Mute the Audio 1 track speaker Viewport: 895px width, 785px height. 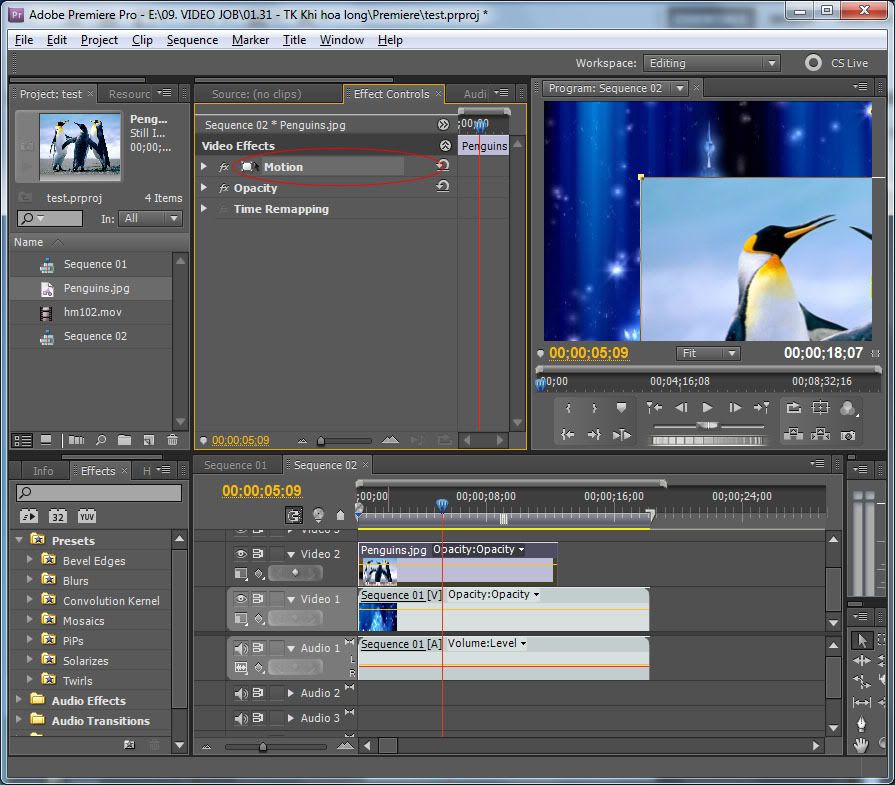(241, 648)
